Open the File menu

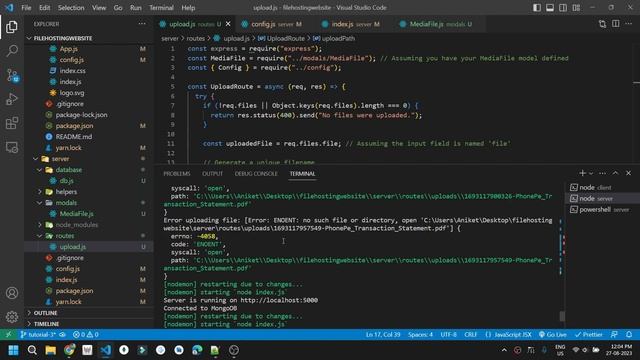(x=26, y=8)
